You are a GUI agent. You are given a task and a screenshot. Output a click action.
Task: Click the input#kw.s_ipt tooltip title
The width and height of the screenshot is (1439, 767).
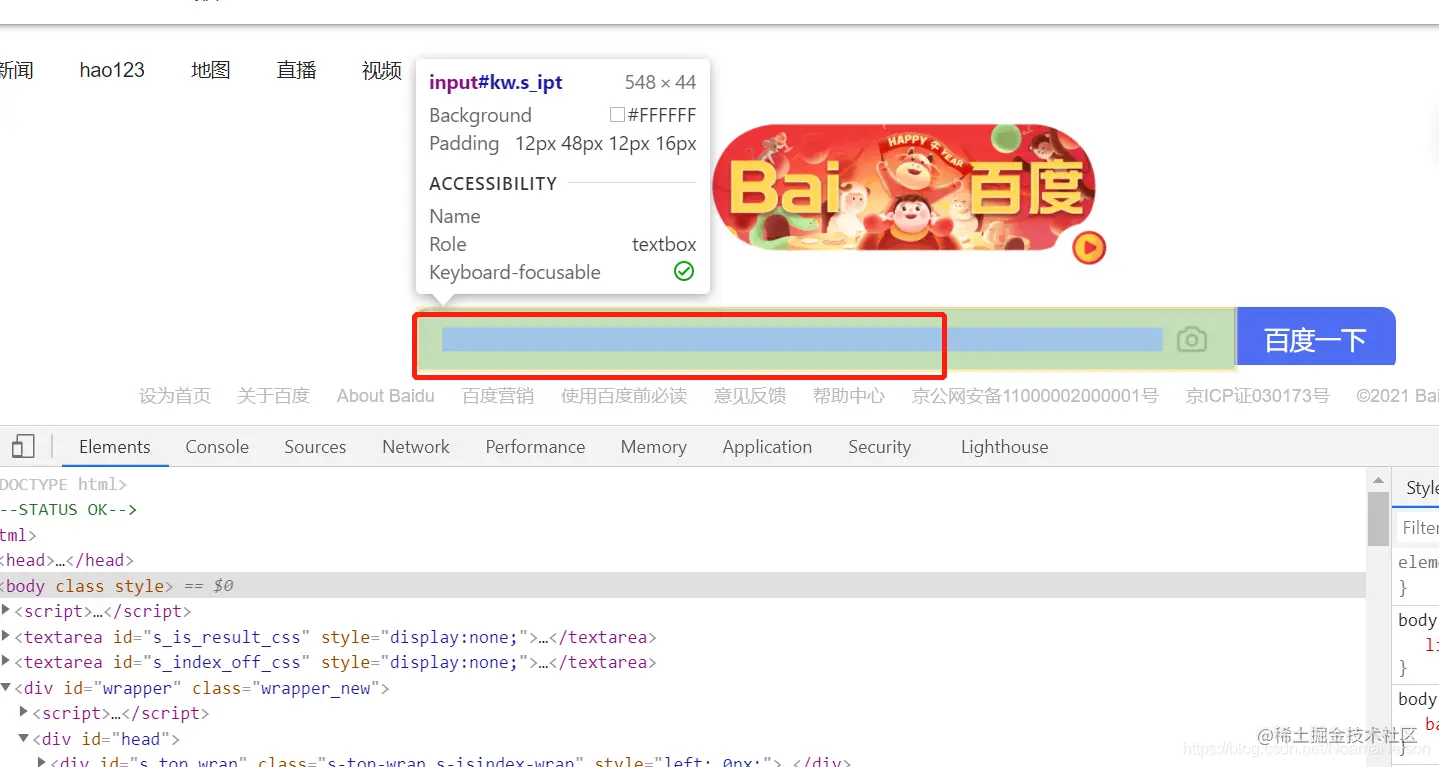(496, 82)
